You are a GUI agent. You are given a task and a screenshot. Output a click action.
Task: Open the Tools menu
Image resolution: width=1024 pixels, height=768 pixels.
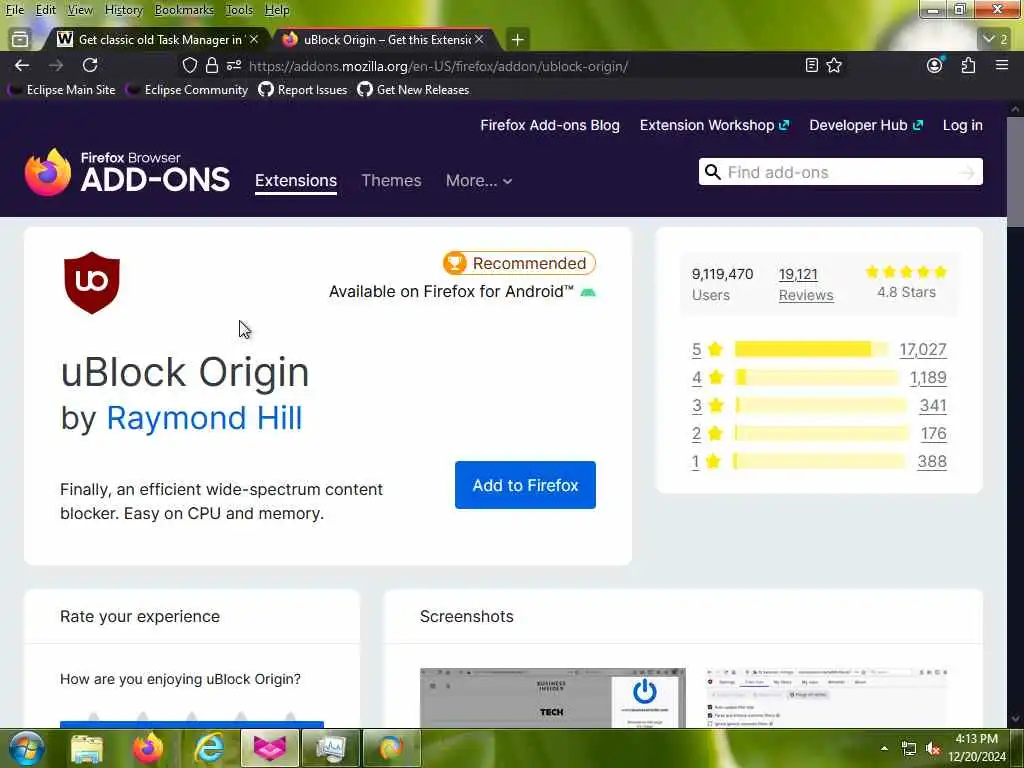tap(239, 10)
